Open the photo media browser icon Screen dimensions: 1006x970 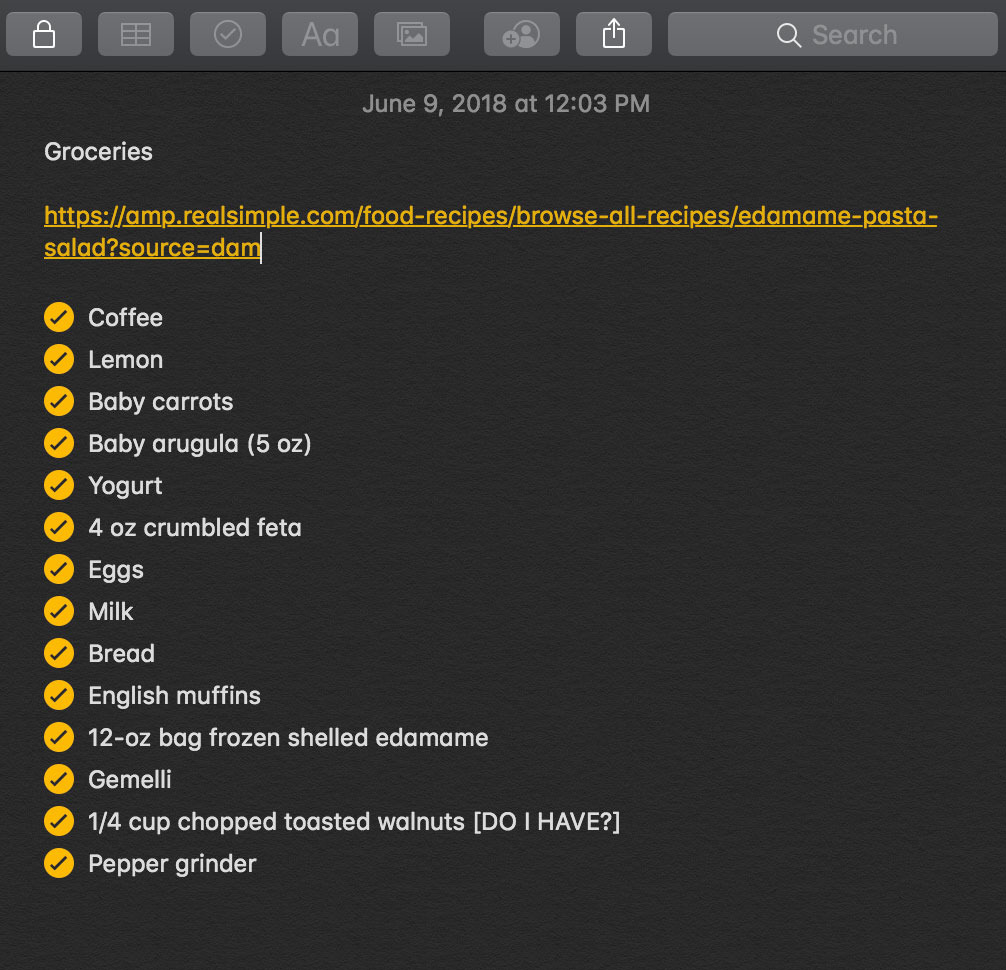tap(412, 35)
